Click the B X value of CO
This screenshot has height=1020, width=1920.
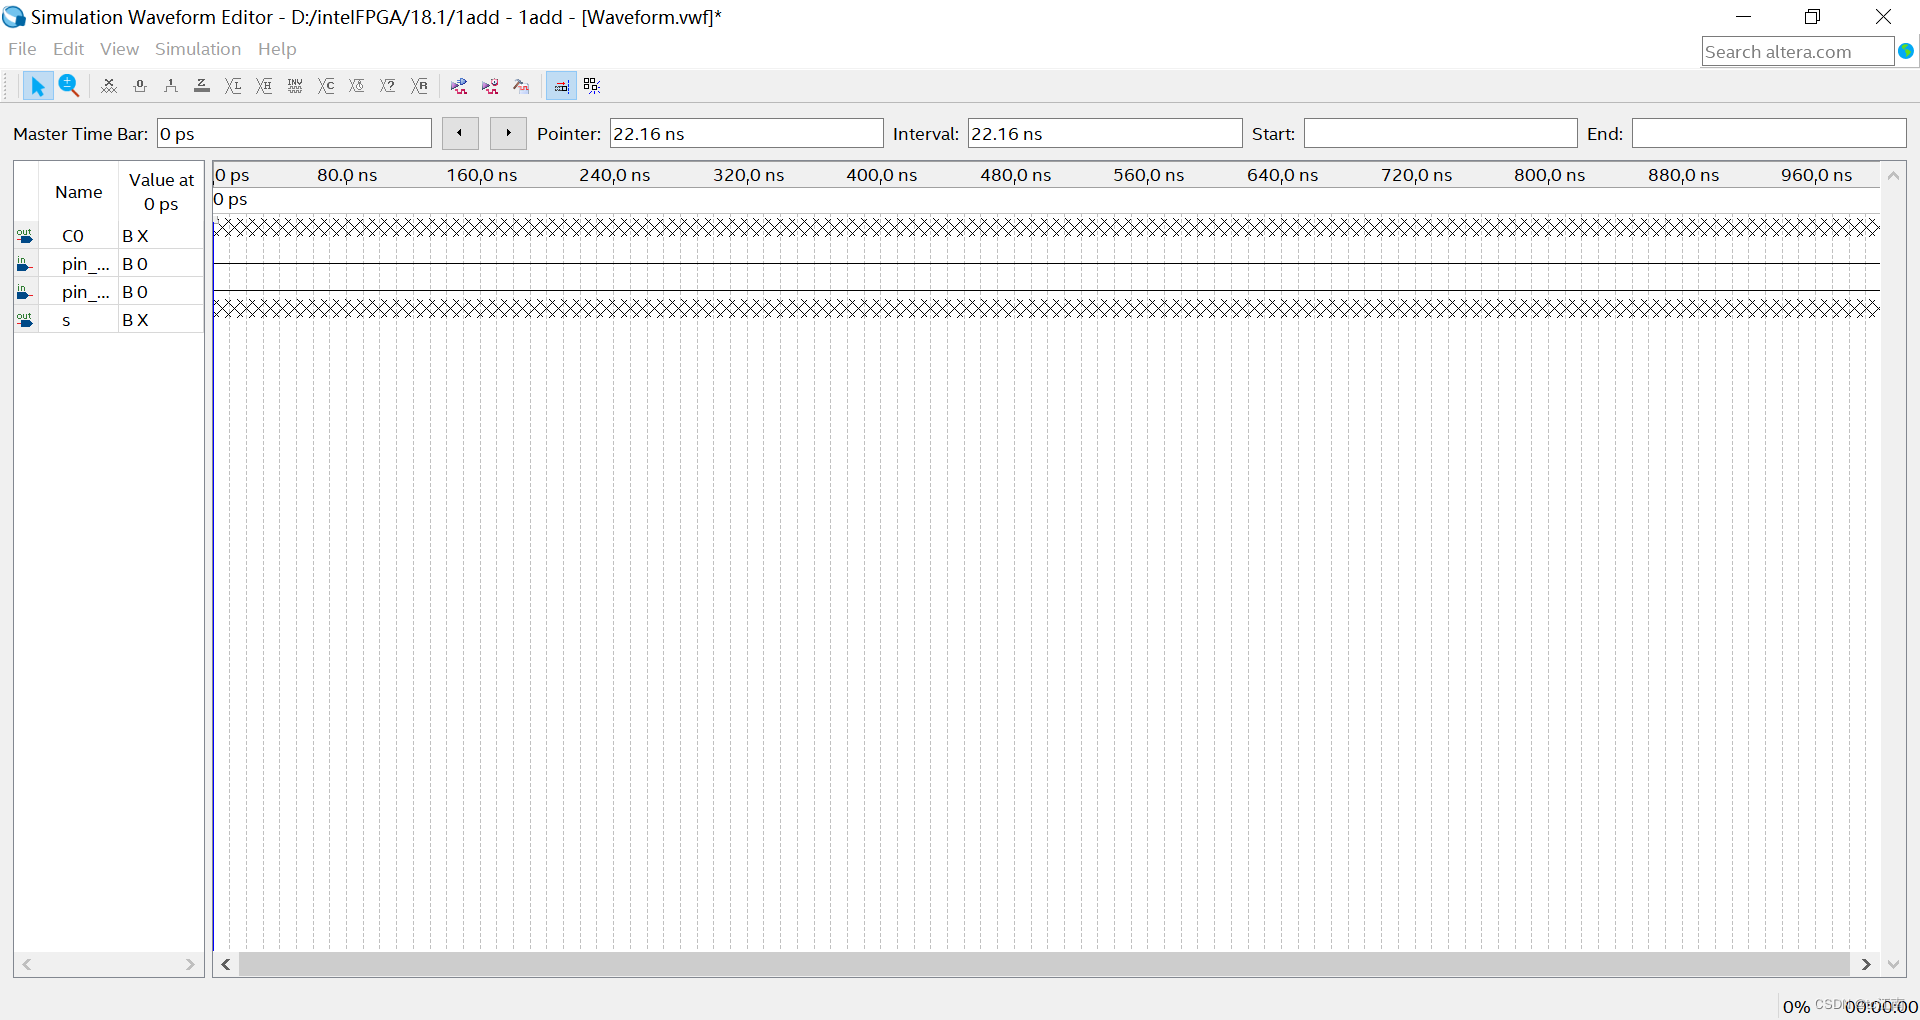135,236
